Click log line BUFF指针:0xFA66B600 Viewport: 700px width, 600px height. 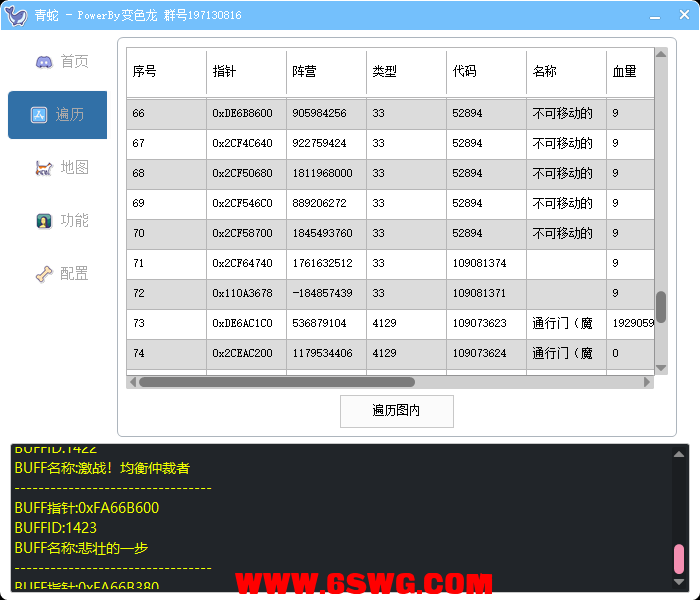(x=87, y=508)
